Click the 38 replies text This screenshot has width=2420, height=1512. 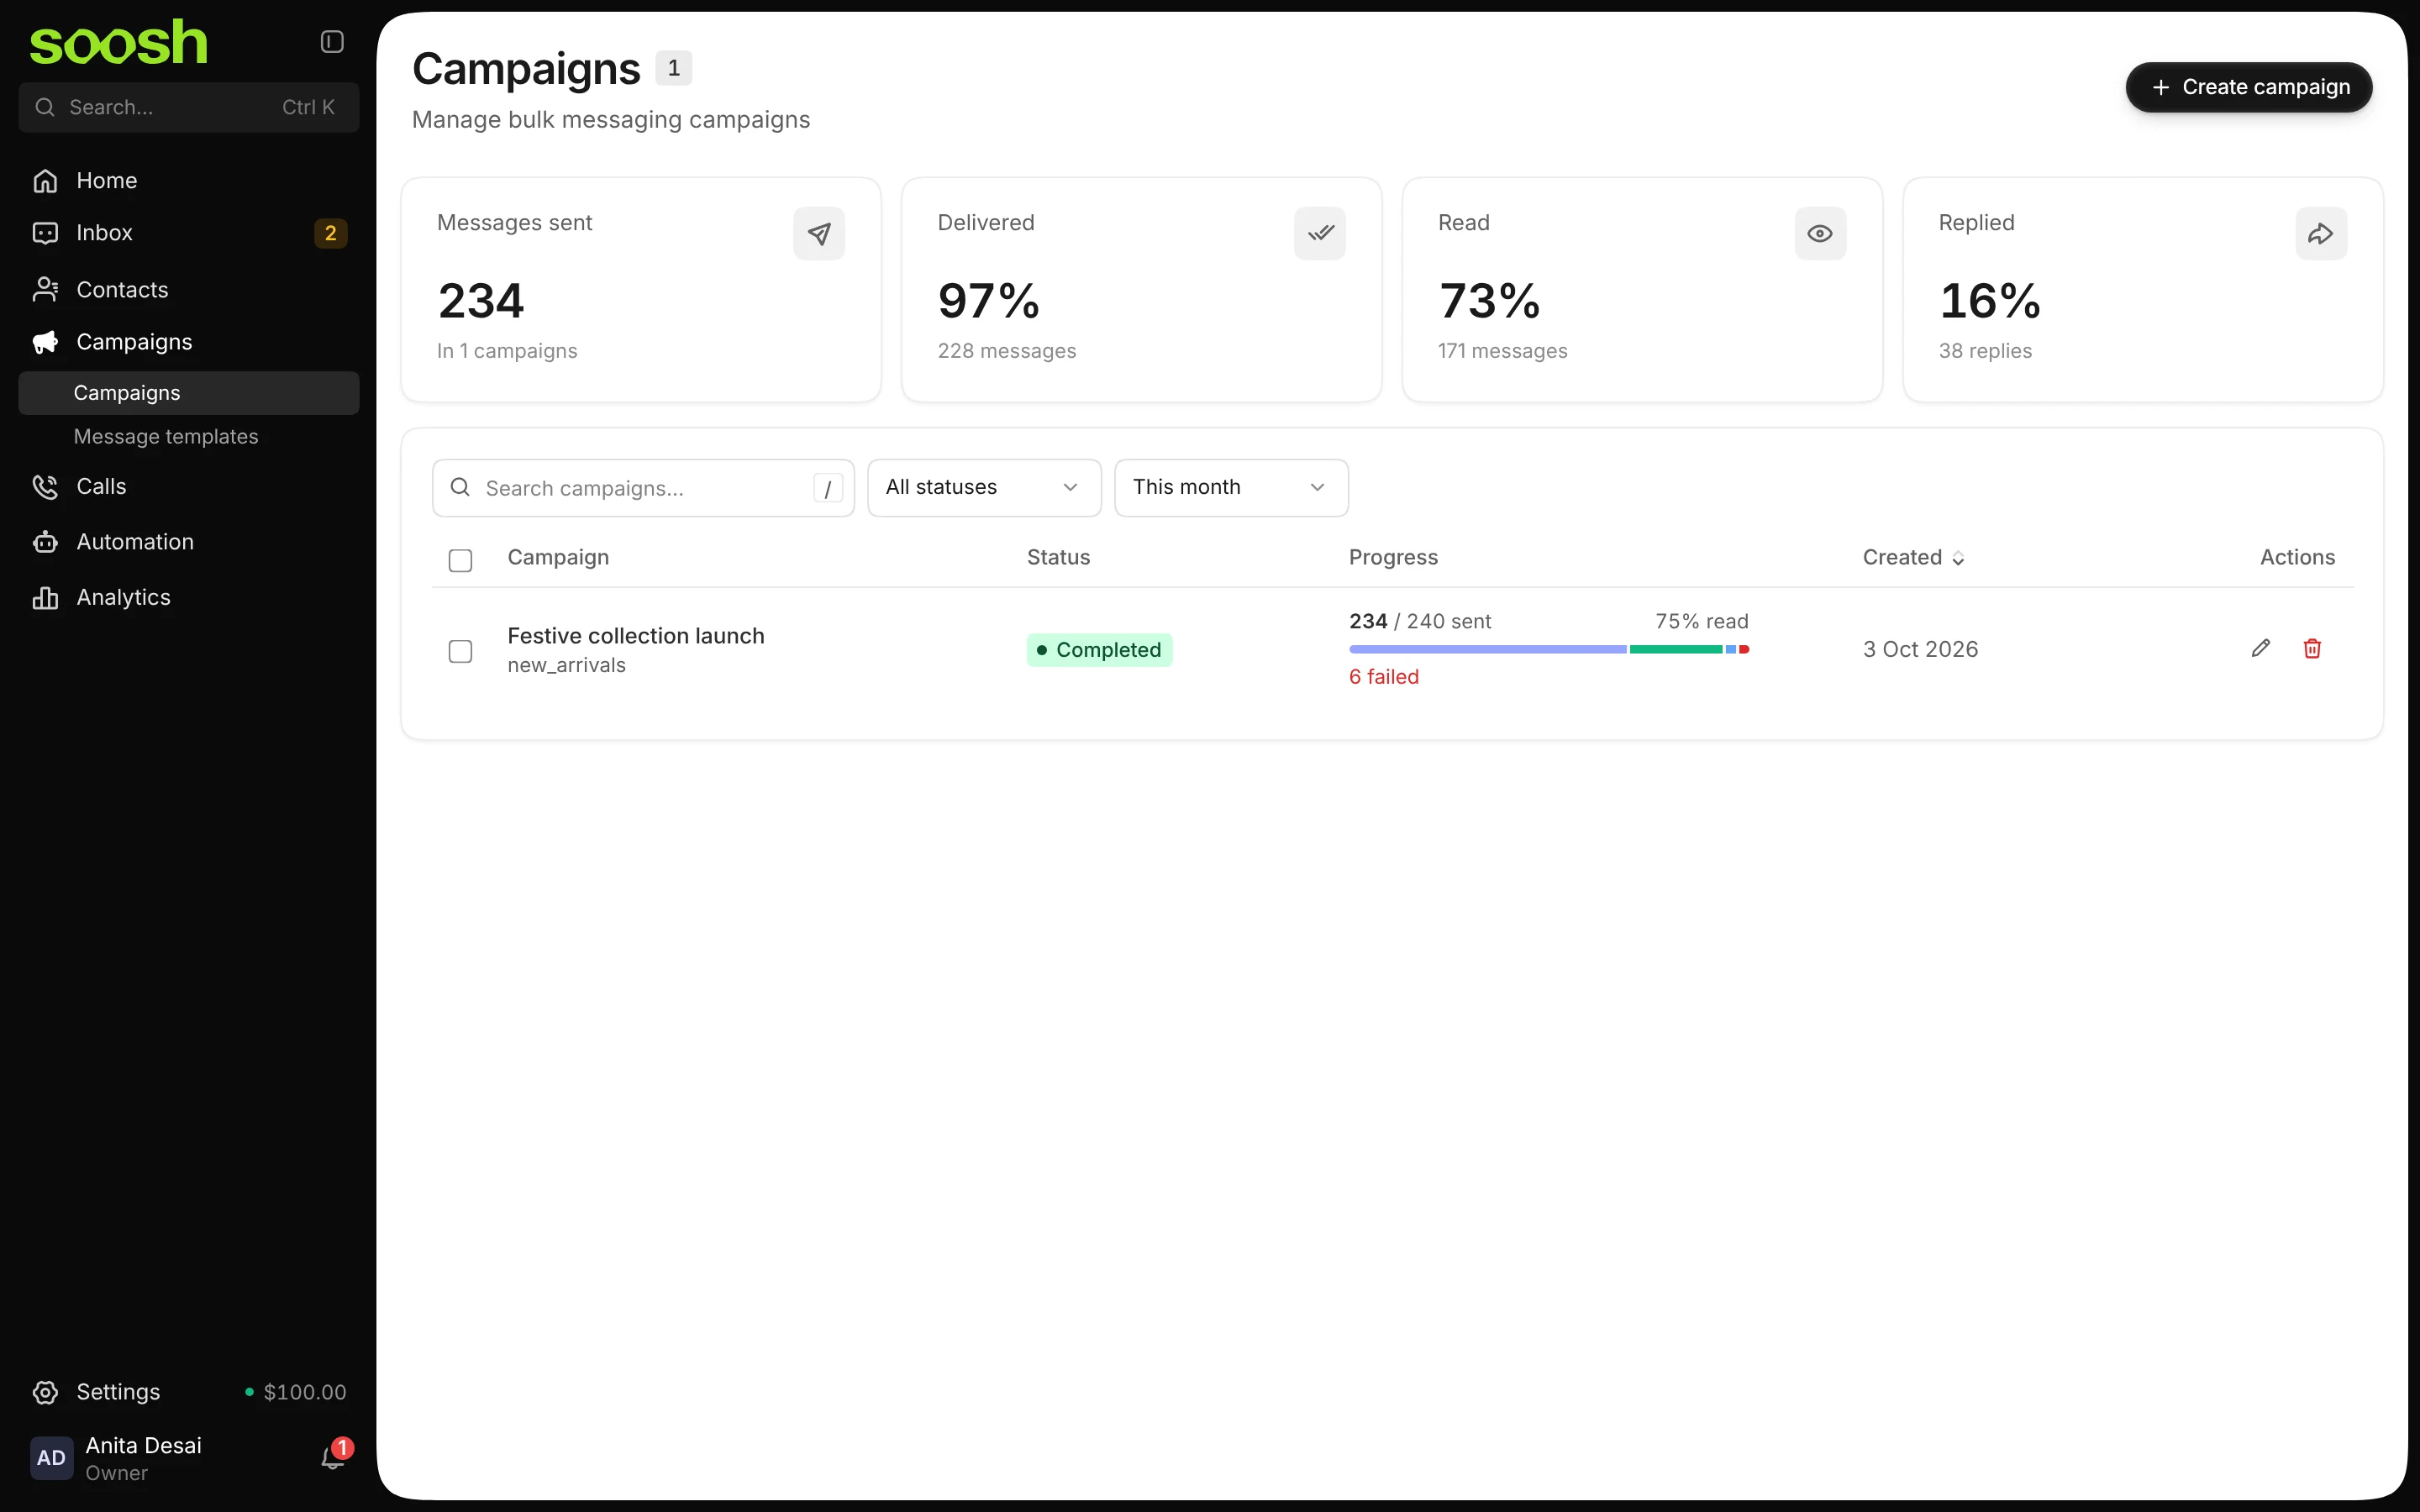tap(1985, 351)
